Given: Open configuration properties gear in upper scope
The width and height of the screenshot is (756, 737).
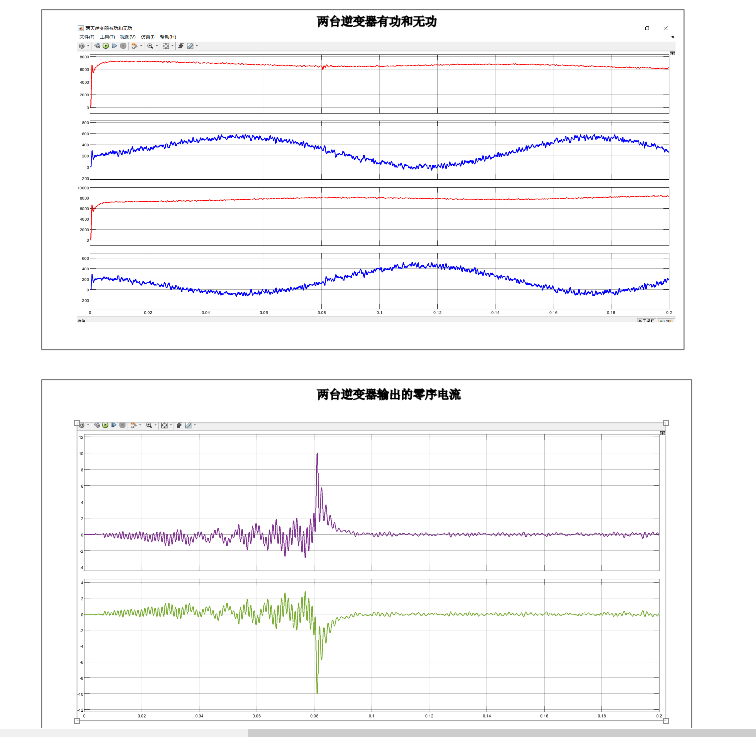Looking at the screenshot, I should click(82, 45).
